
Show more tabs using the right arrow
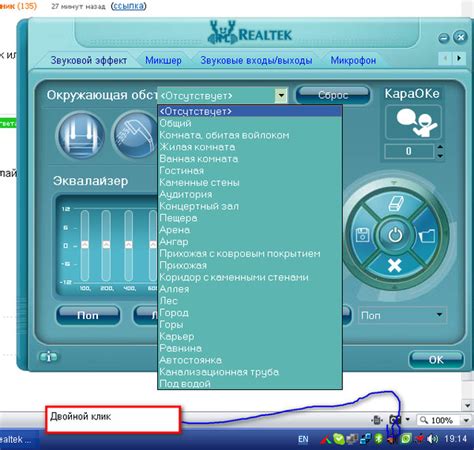(459, 58)
